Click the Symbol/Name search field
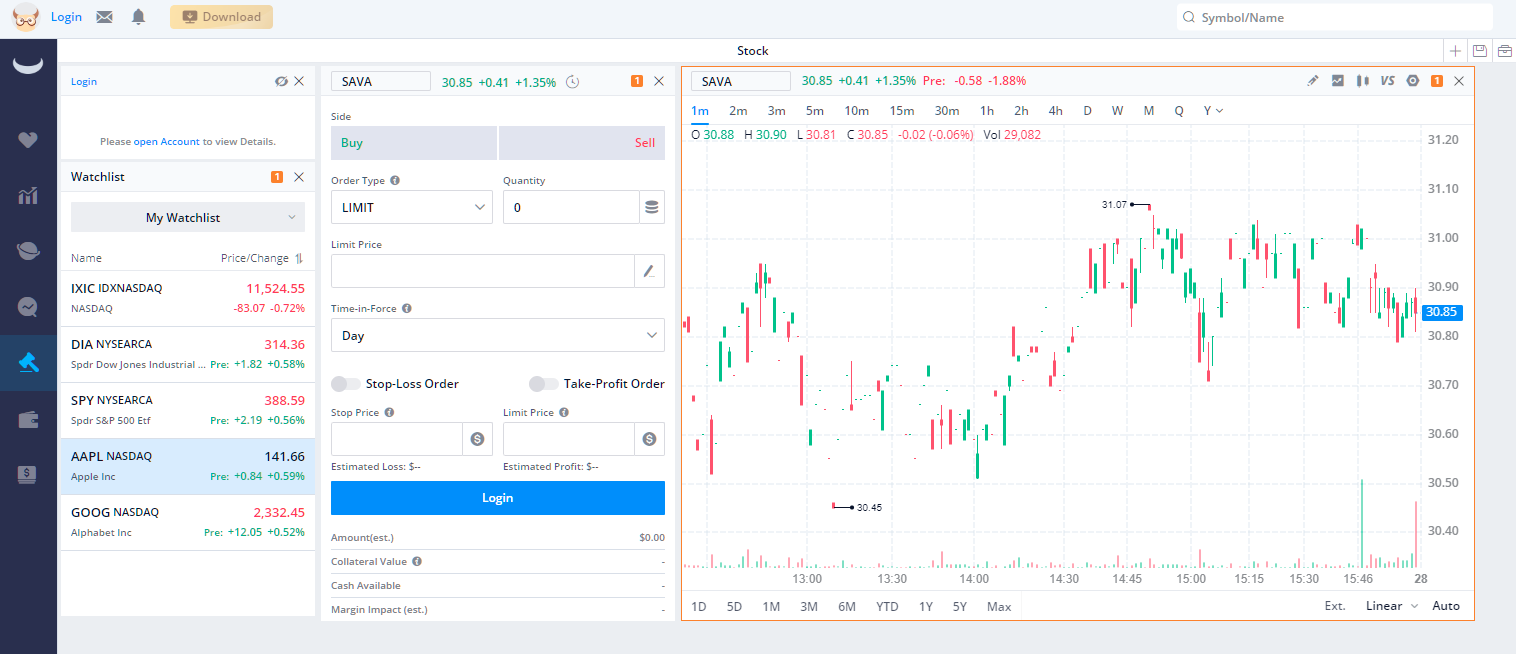The width and height of the screenshot is (1516, 654). pyautogui.click(x=1334, y=17)
